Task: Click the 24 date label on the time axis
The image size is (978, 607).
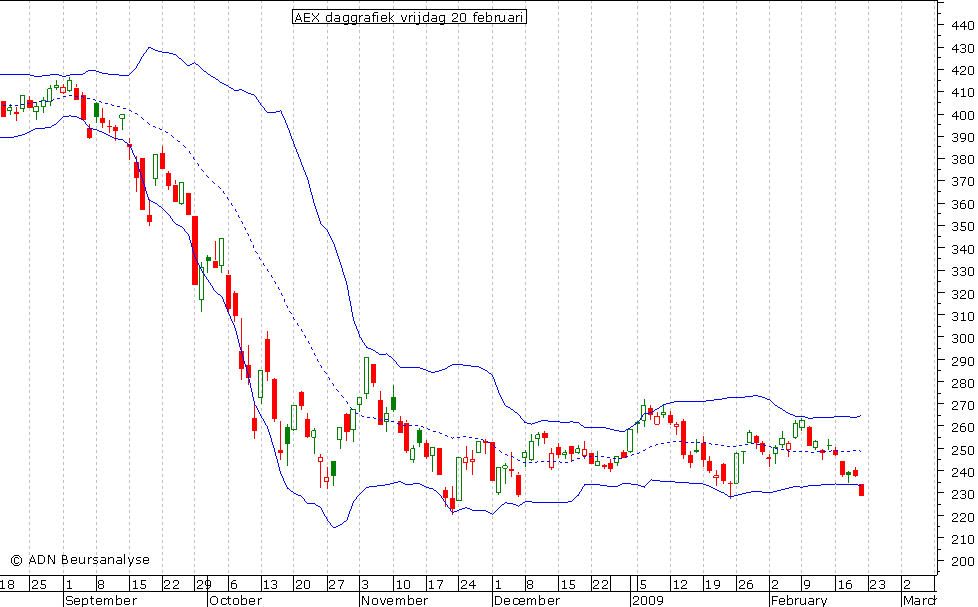Action: (468, 585)
